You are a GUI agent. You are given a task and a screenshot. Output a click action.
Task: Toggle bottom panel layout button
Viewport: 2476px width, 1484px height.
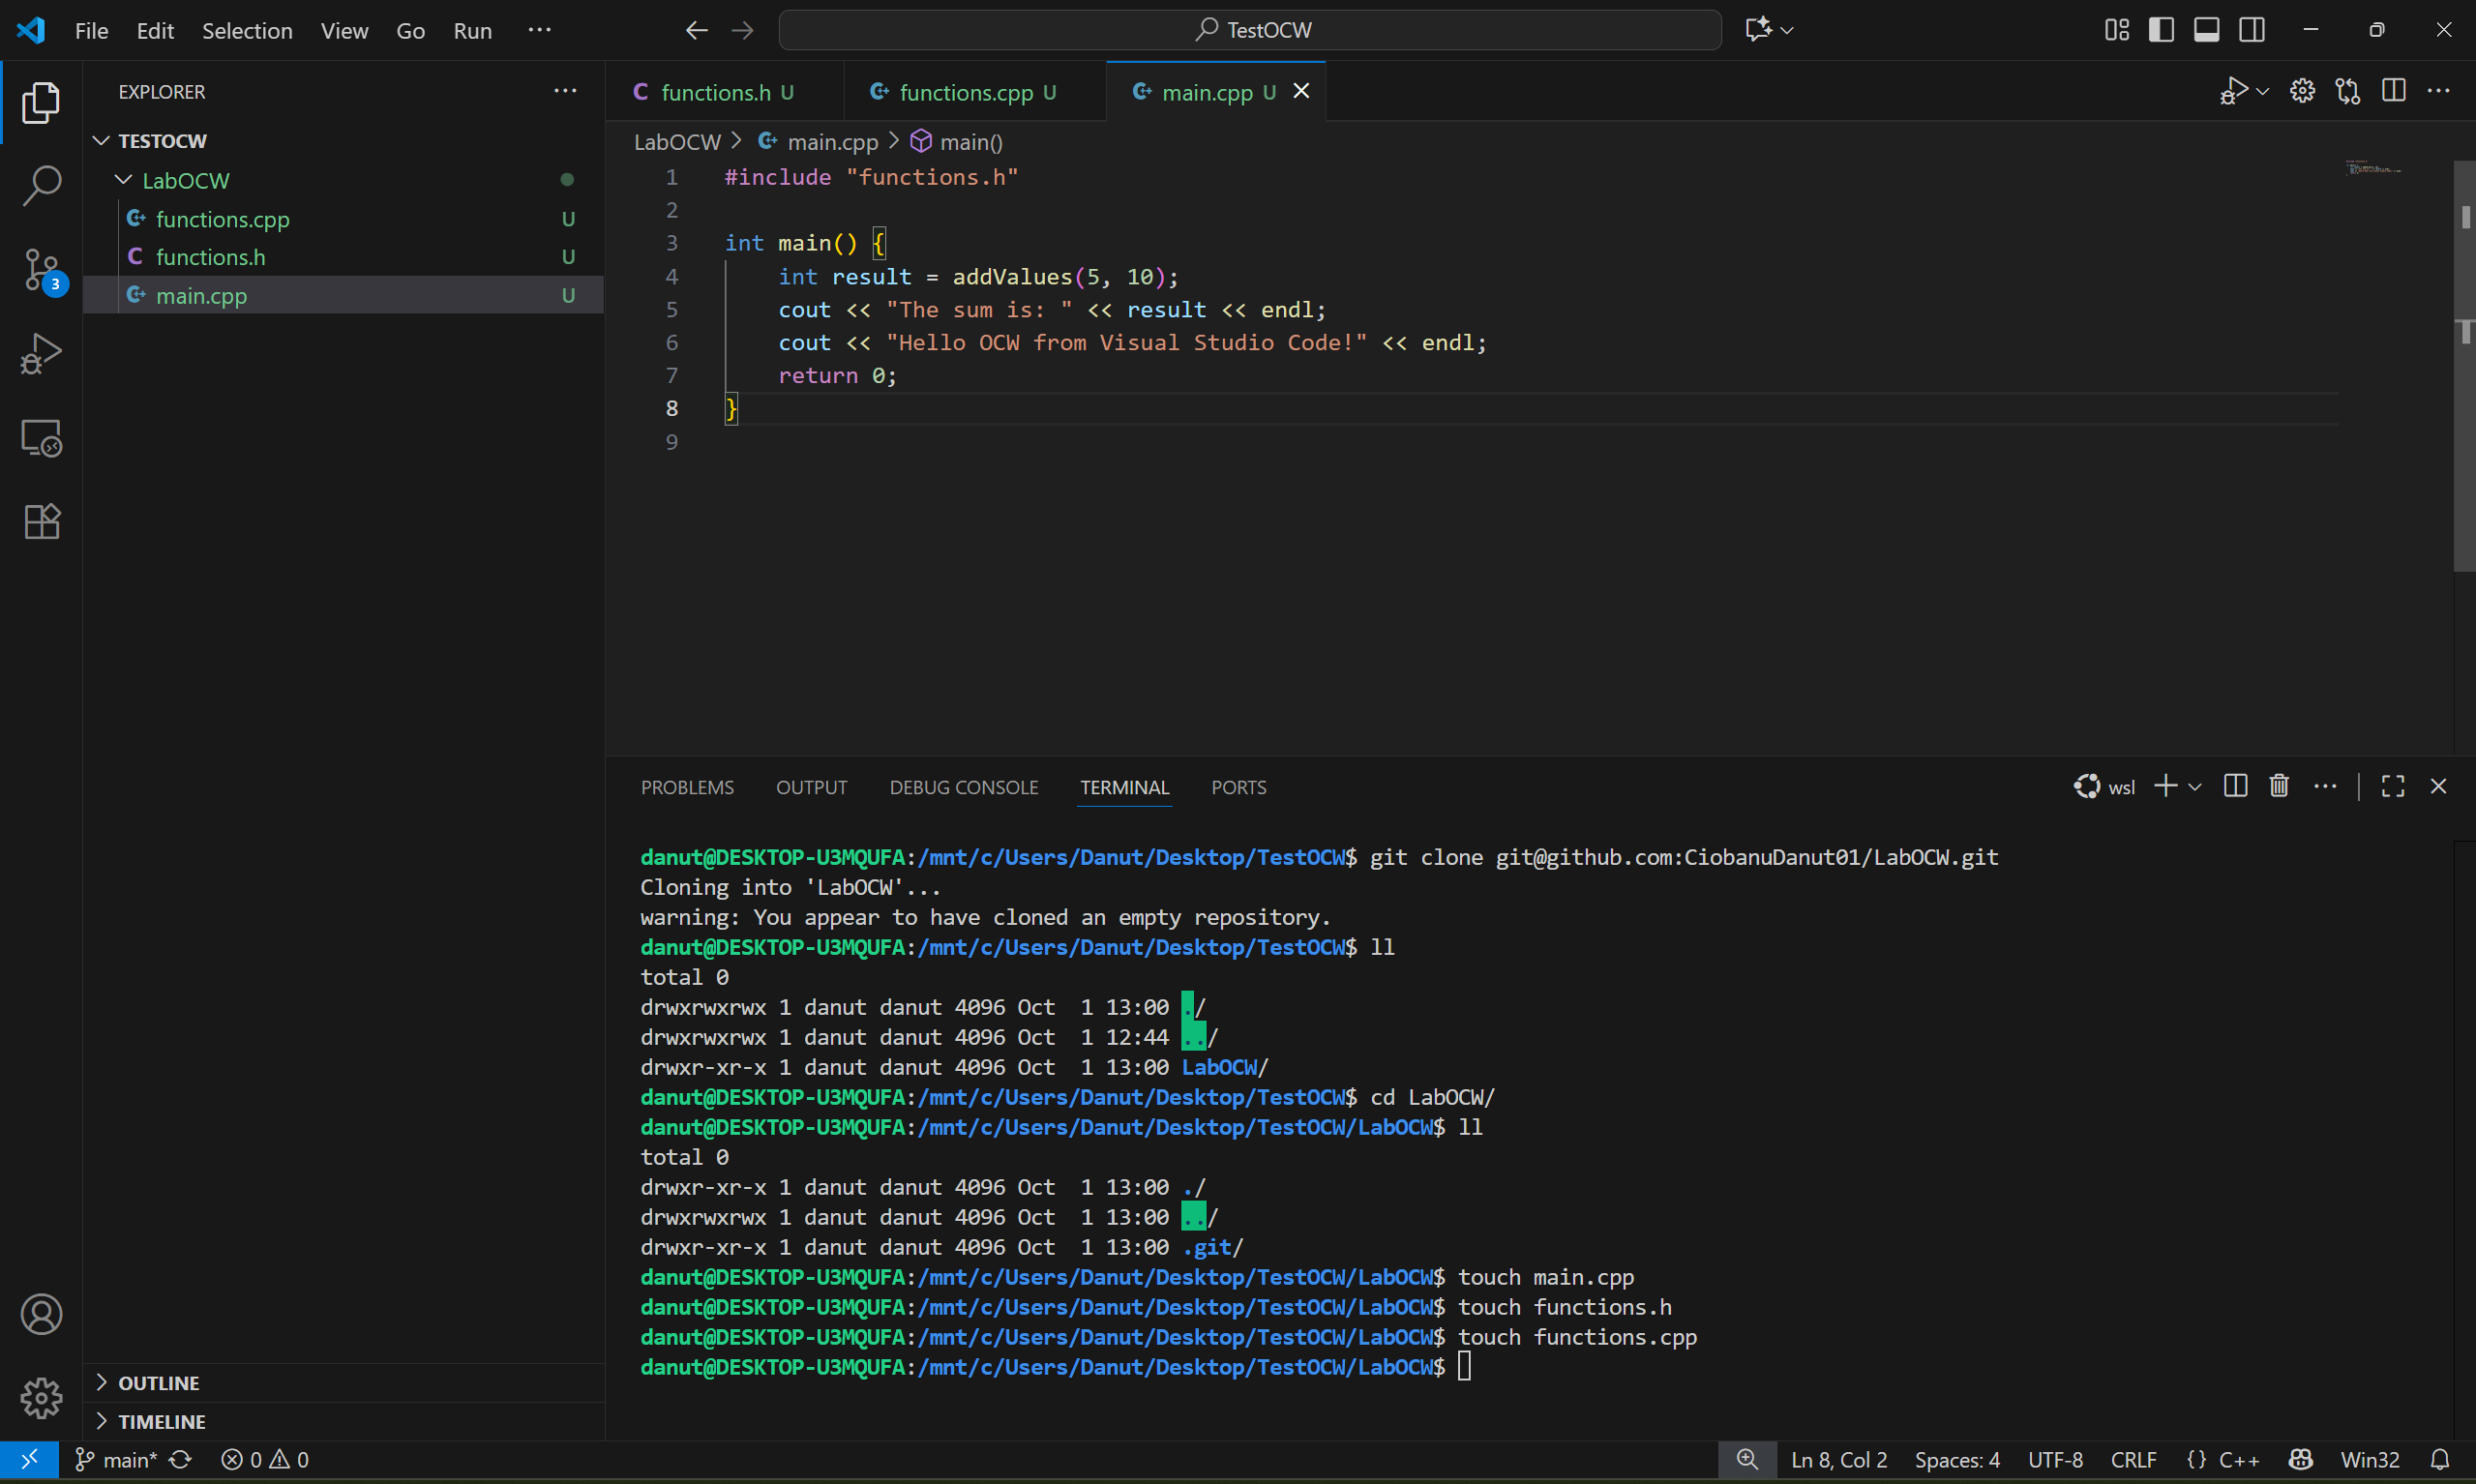tap(2206, 30)
